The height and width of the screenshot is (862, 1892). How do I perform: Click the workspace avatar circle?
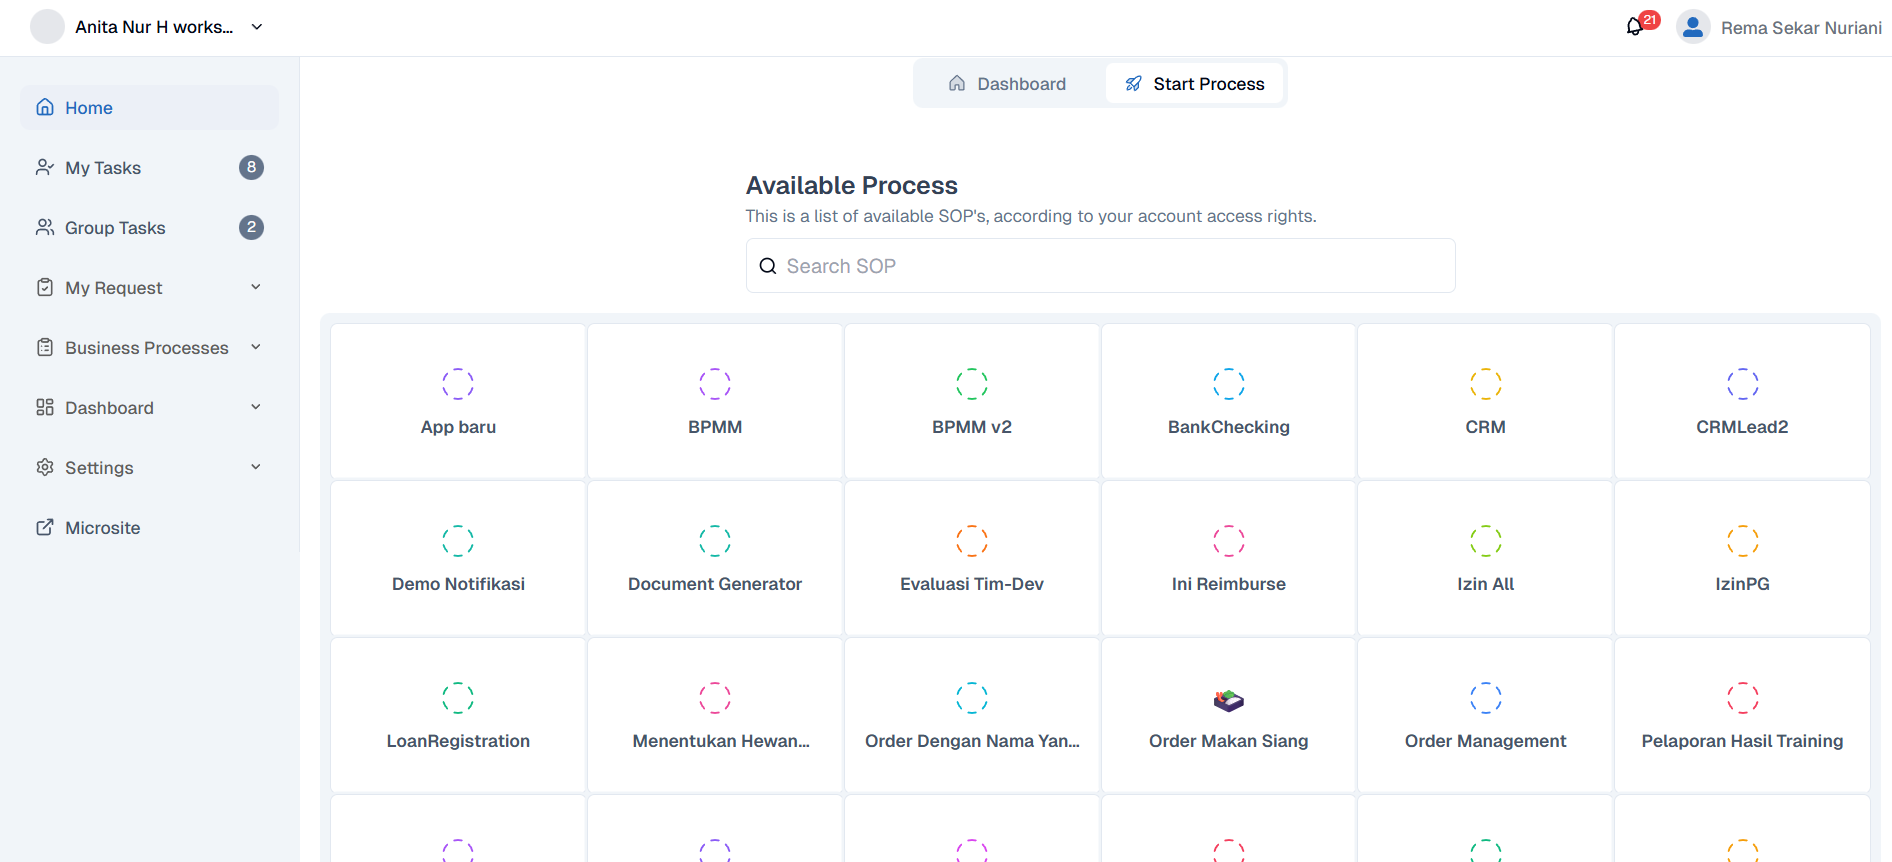point(47,27)
